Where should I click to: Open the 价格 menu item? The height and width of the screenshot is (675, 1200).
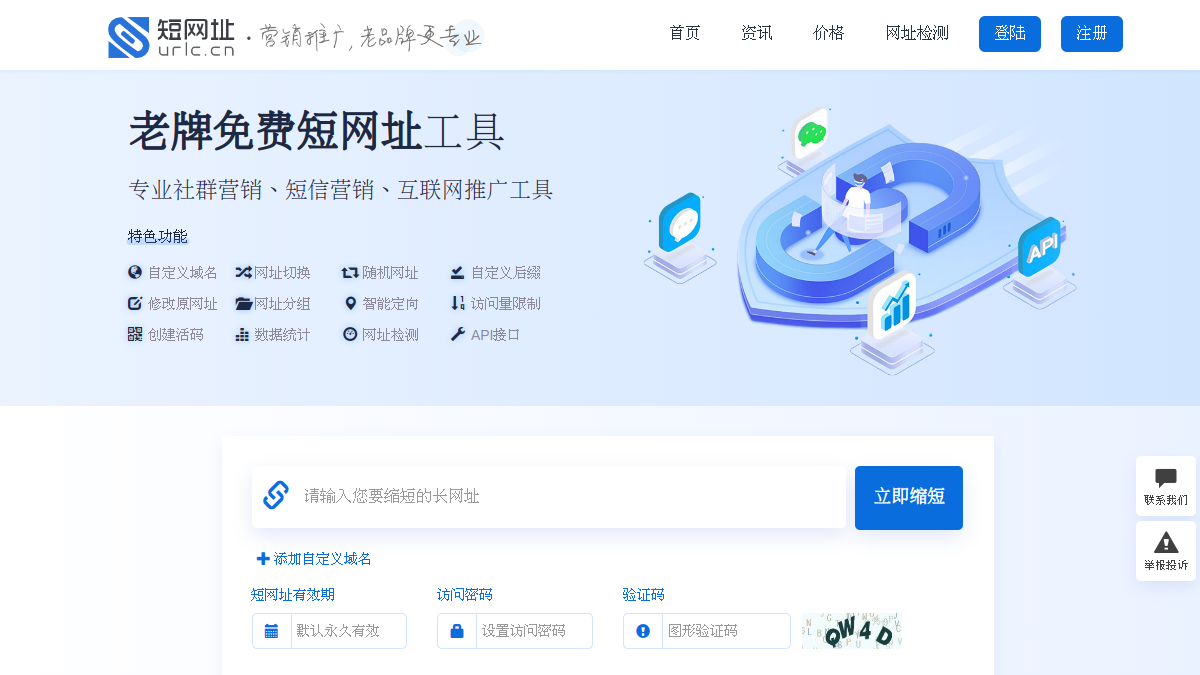click(x=829, y=33)
